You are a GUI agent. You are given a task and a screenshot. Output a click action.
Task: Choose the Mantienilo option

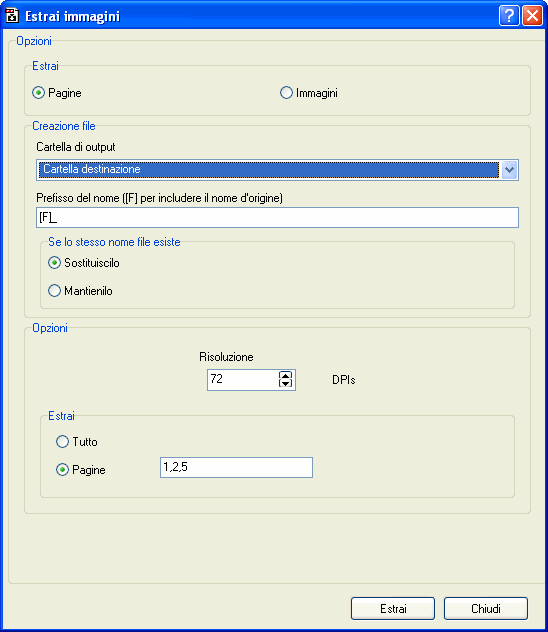(x=54, y=291)
